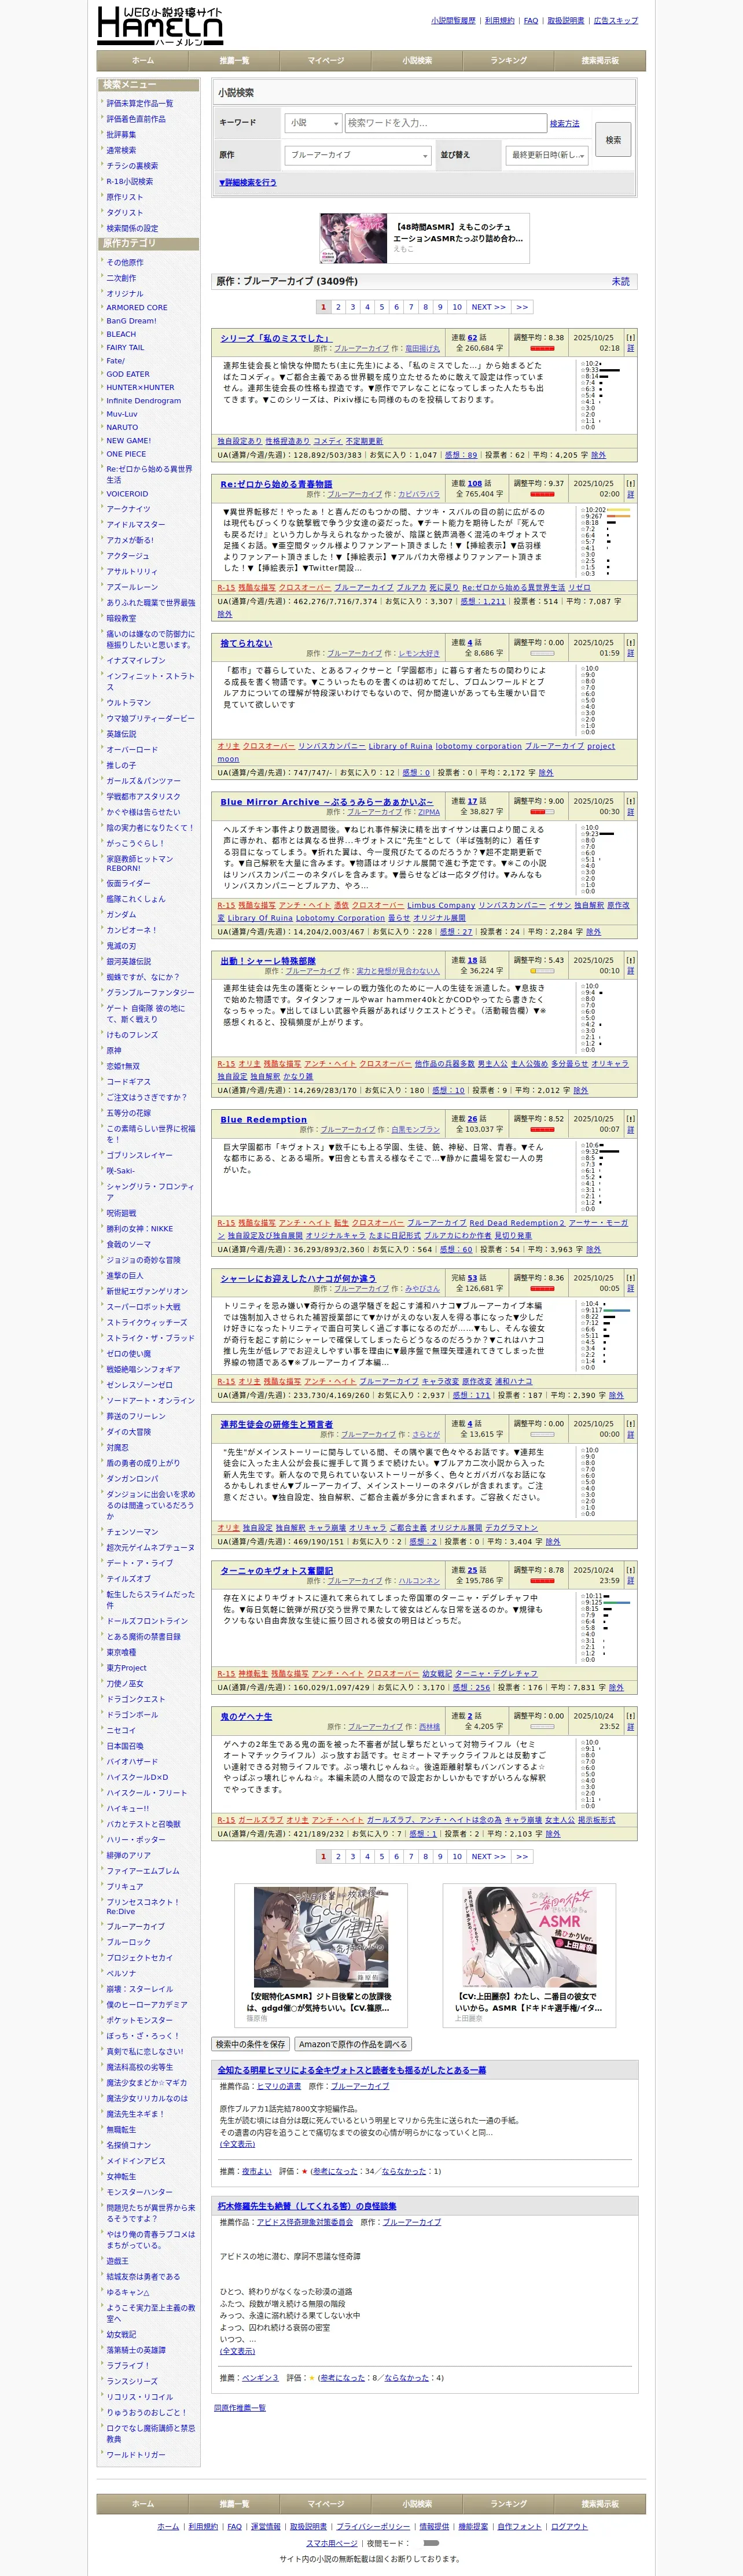Image resolution: width=743 pixels, height=2576 pixels.
Task: Click the [!] icon on the Blue Redemption entry
Action: point(630,1118)
